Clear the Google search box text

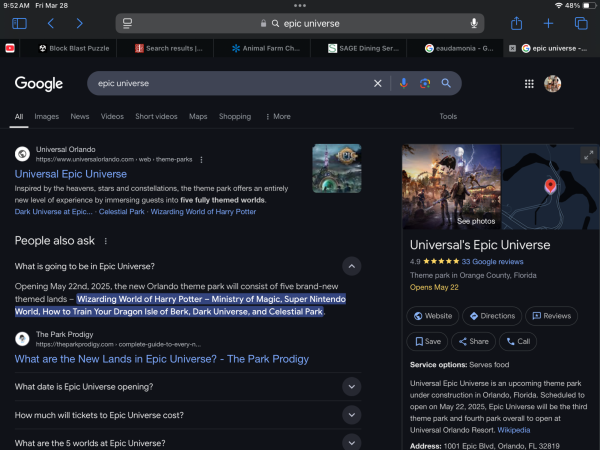(377, 83)
